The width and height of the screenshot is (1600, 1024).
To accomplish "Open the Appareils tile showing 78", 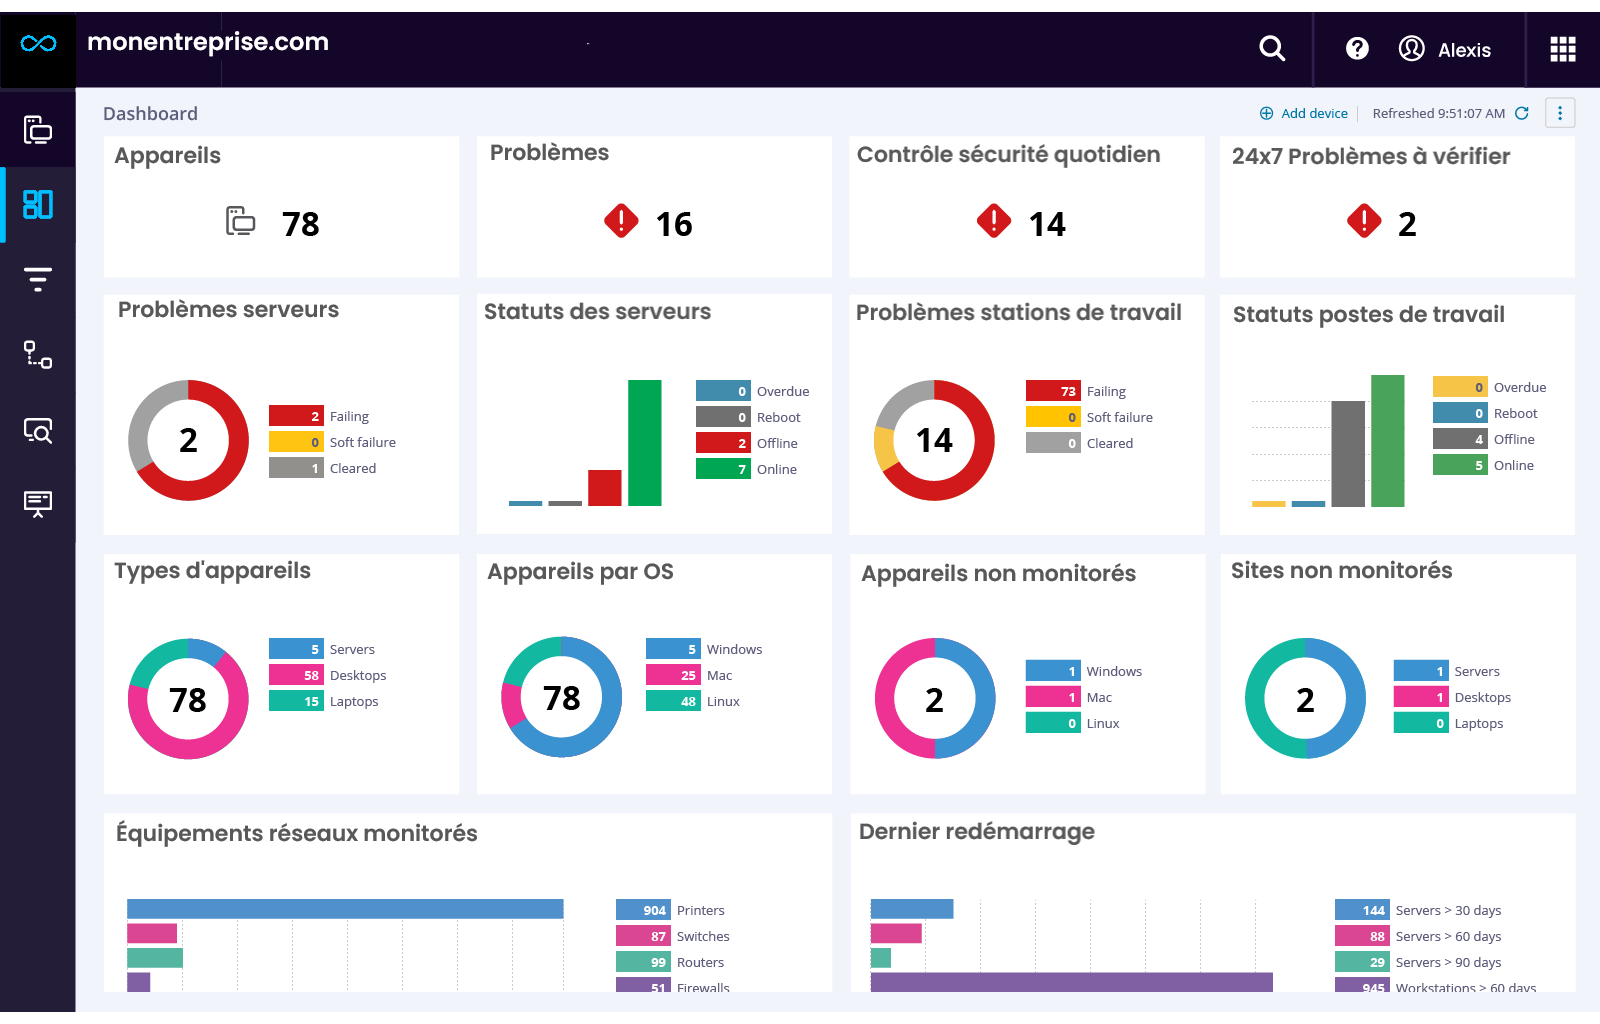I will coord(281,222).
